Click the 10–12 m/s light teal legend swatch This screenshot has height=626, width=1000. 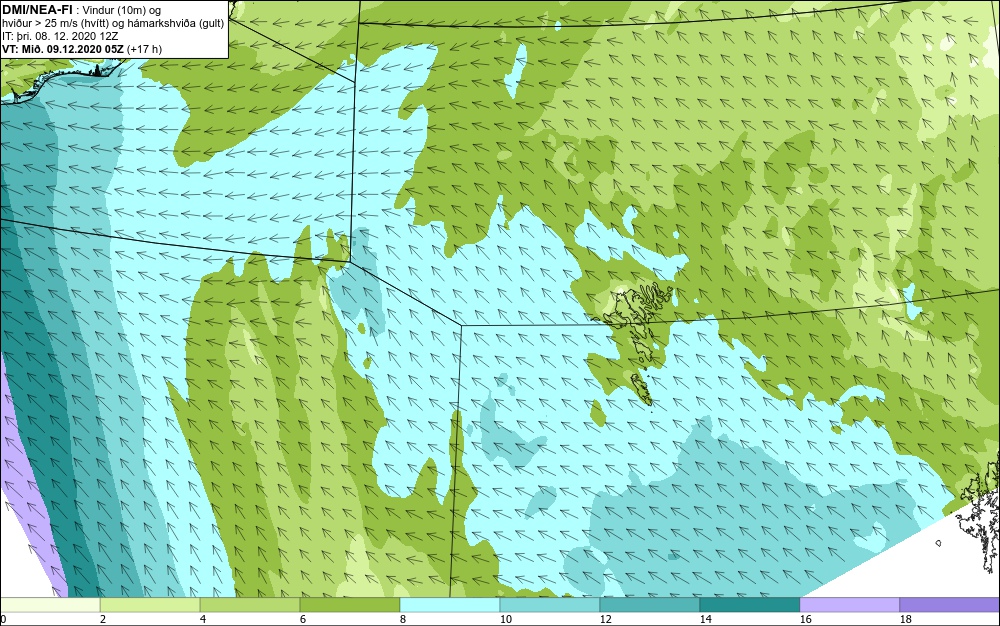pyautogui.click(x=550, y=604)
